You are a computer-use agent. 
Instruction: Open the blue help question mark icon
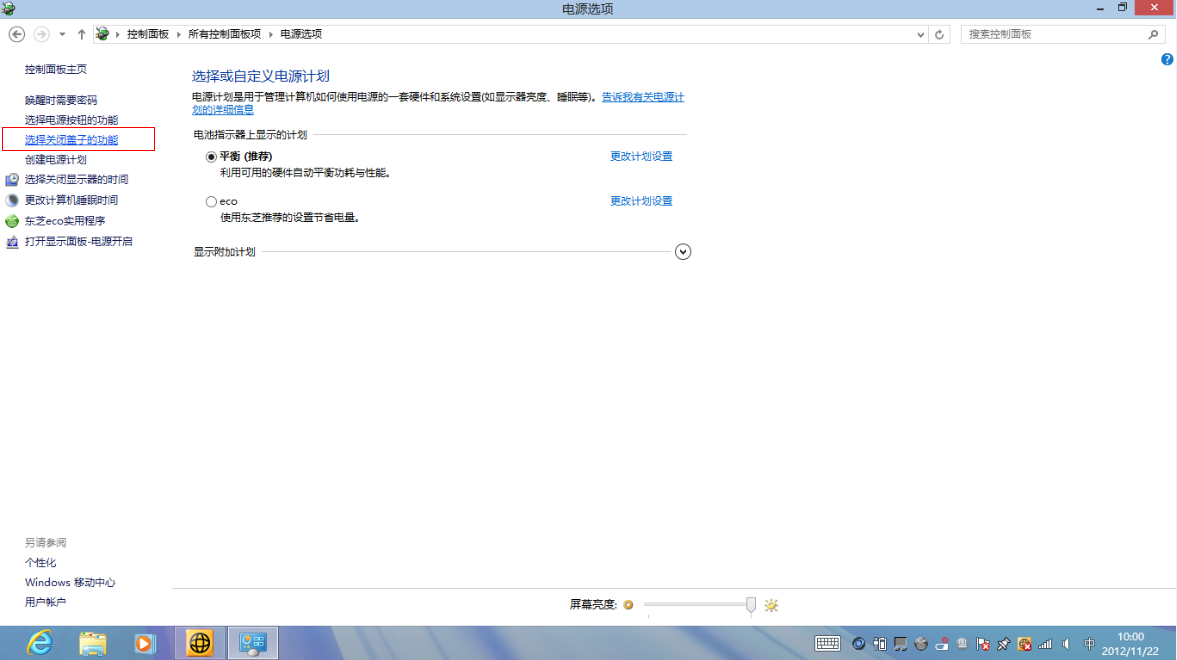coord(1166,60)
